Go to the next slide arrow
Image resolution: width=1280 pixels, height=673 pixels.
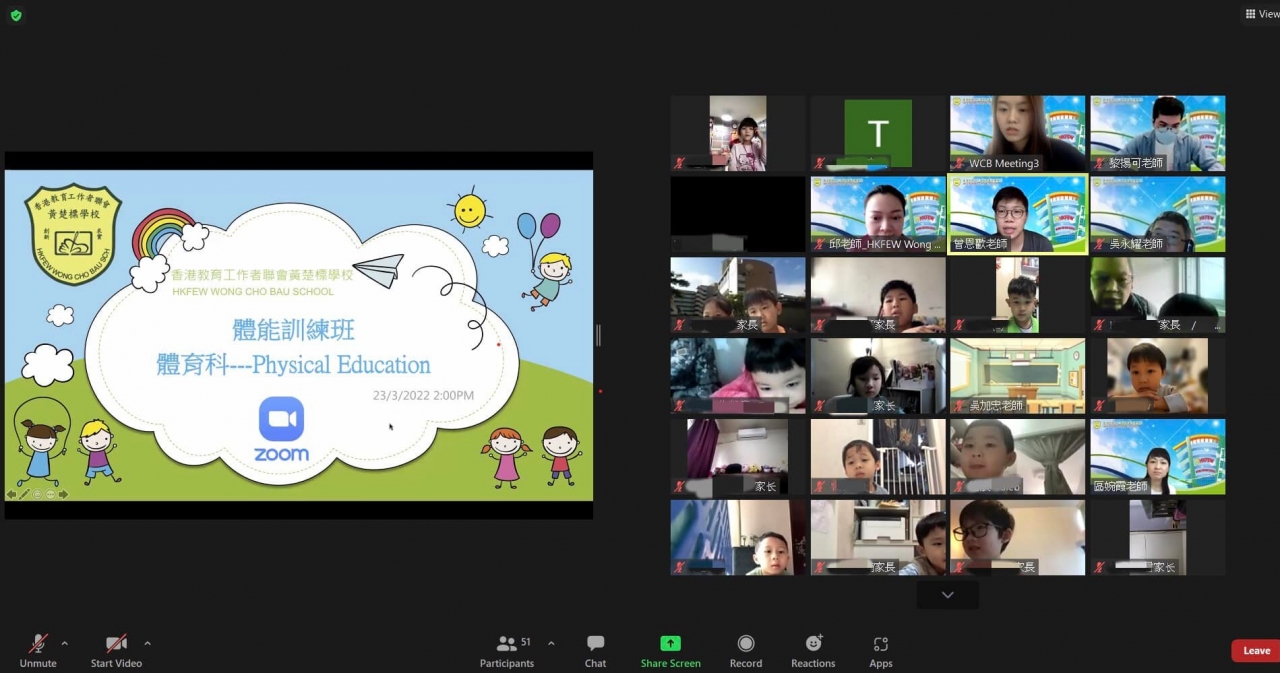[x=62, y=494]
